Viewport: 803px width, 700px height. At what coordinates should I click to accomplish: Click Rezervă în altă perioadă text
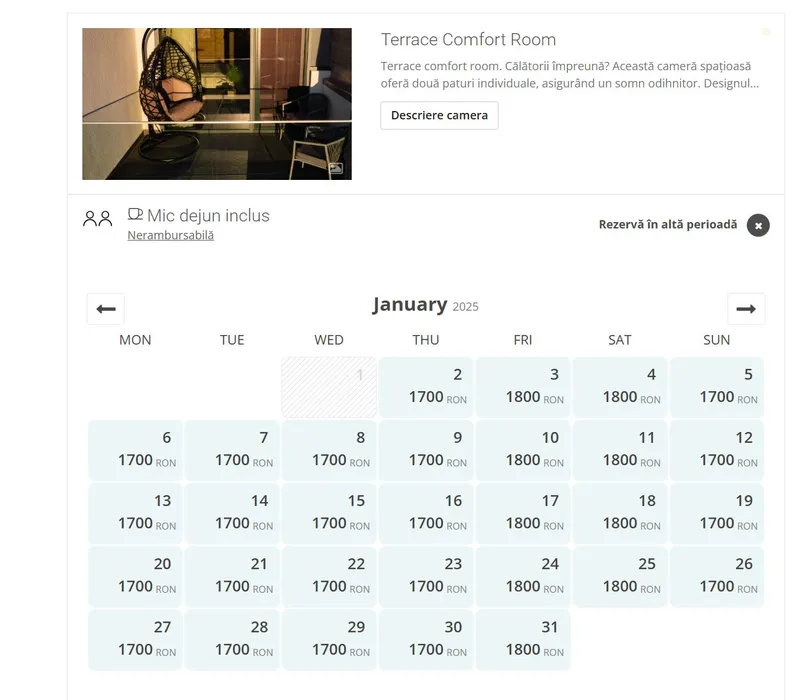click(667, 225)
